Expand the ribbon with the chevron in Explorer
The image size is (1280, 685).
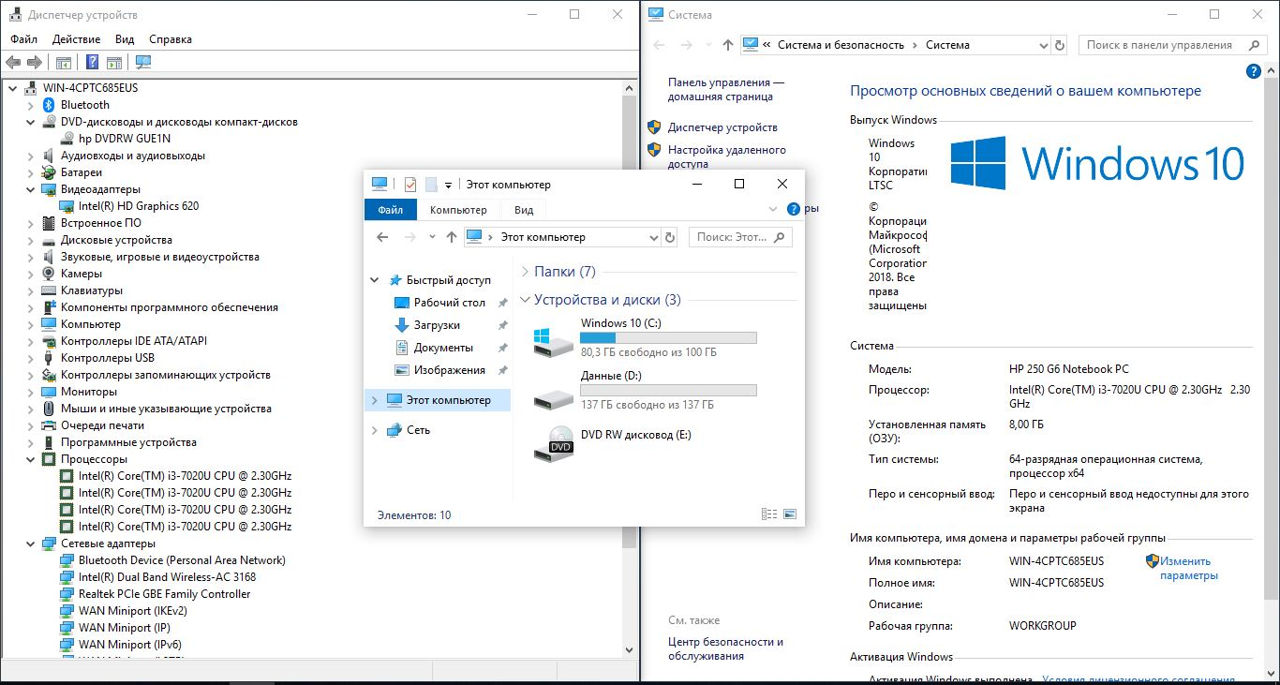(773, 210)
